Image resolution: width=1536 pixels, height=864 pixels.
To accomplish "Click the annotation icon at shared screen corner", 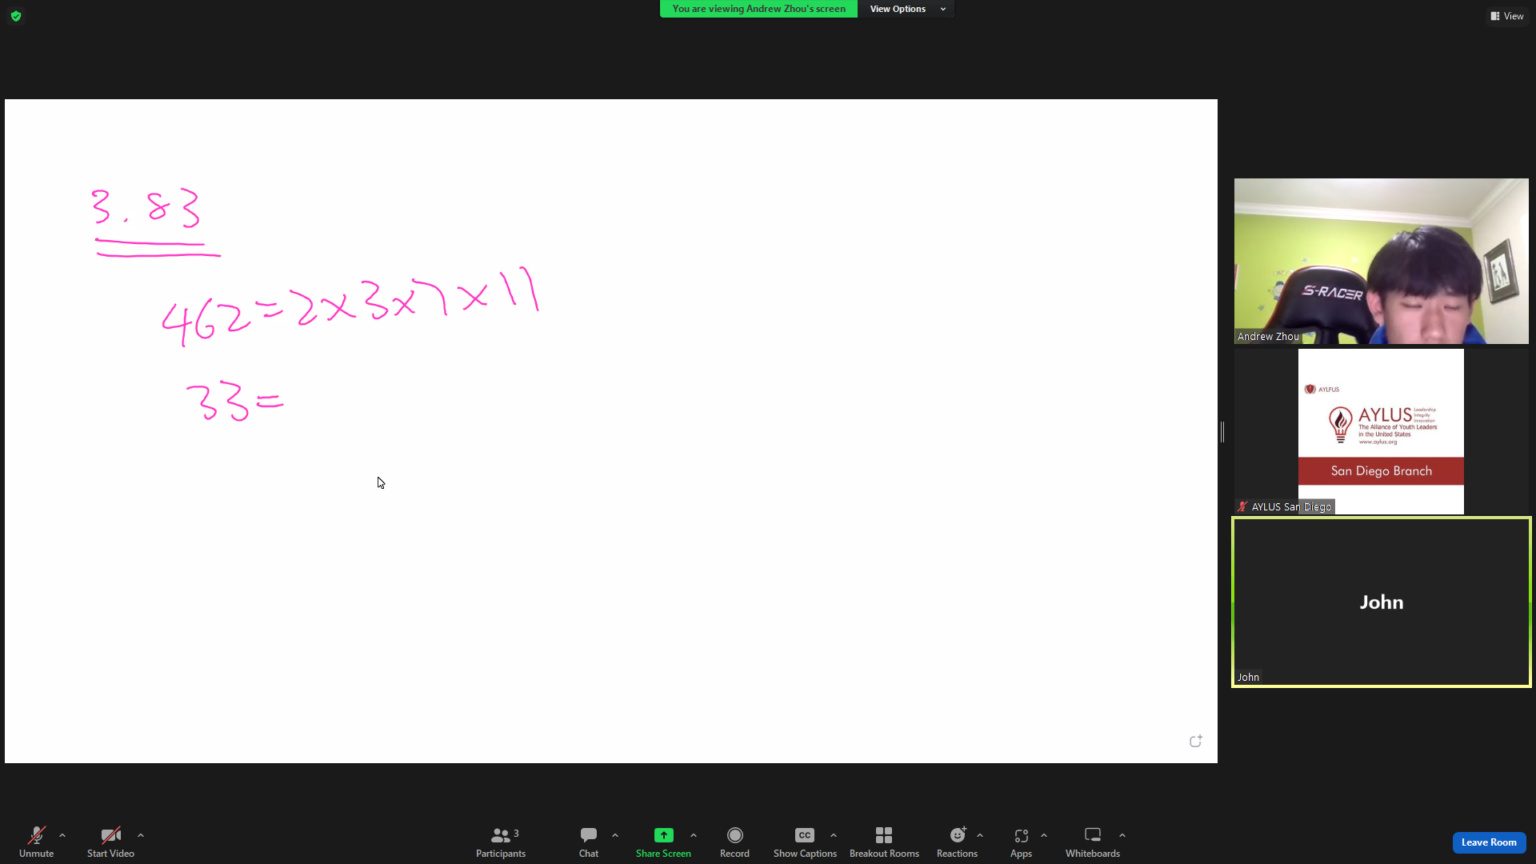I will click(1195, 741).
